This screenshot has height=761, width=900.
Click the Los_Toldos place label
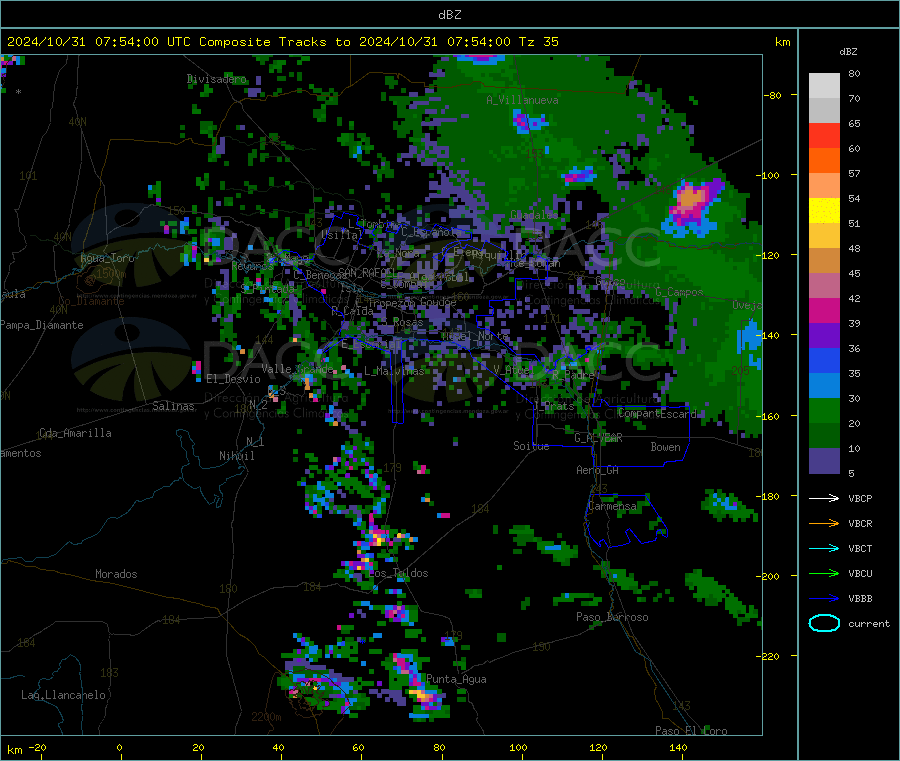tap(398, 573)
